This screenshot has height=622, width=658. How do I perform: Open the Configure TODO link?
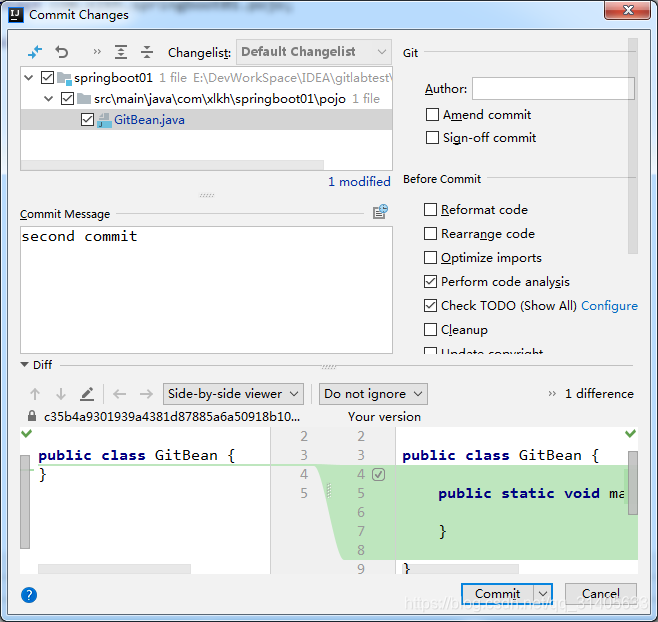pyautogui.click(x=609, y=306)
